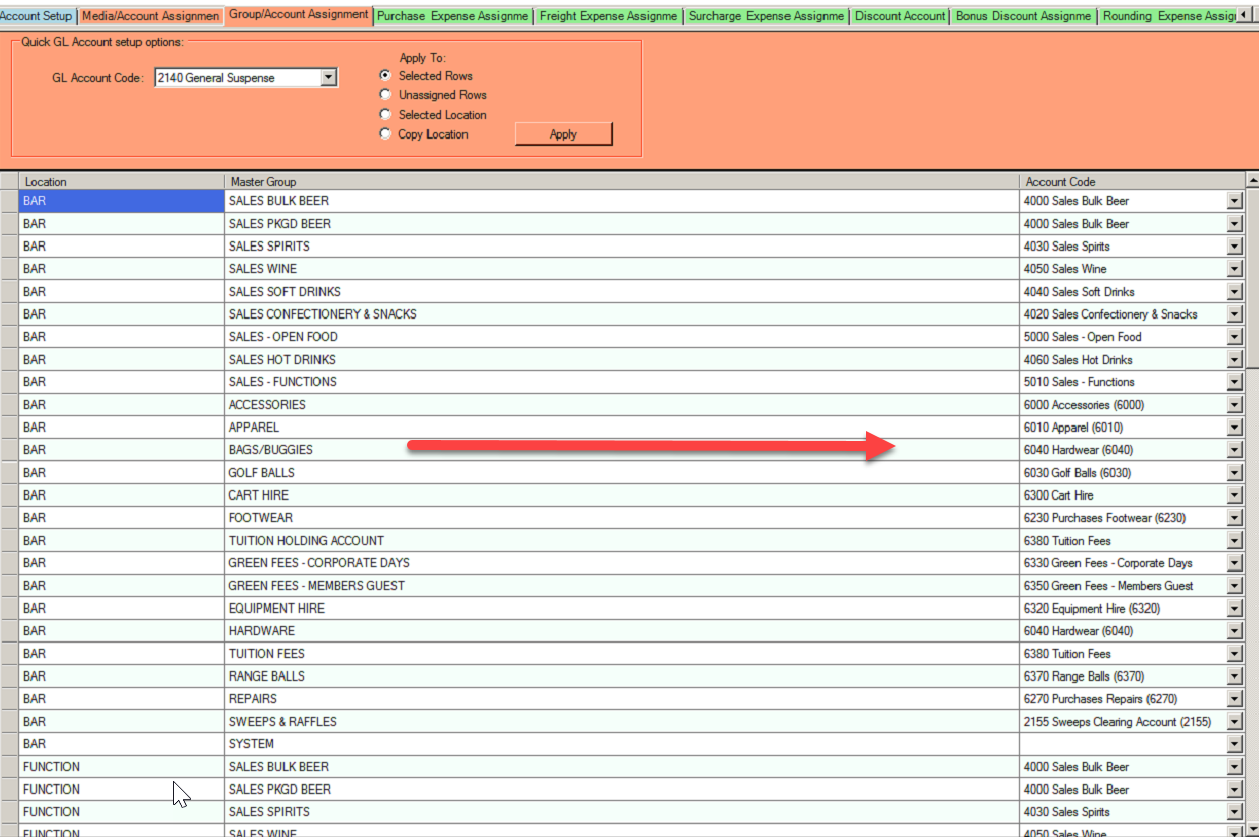Open the Discount Account tab
1259x837 pixels.
click(900, 16)
